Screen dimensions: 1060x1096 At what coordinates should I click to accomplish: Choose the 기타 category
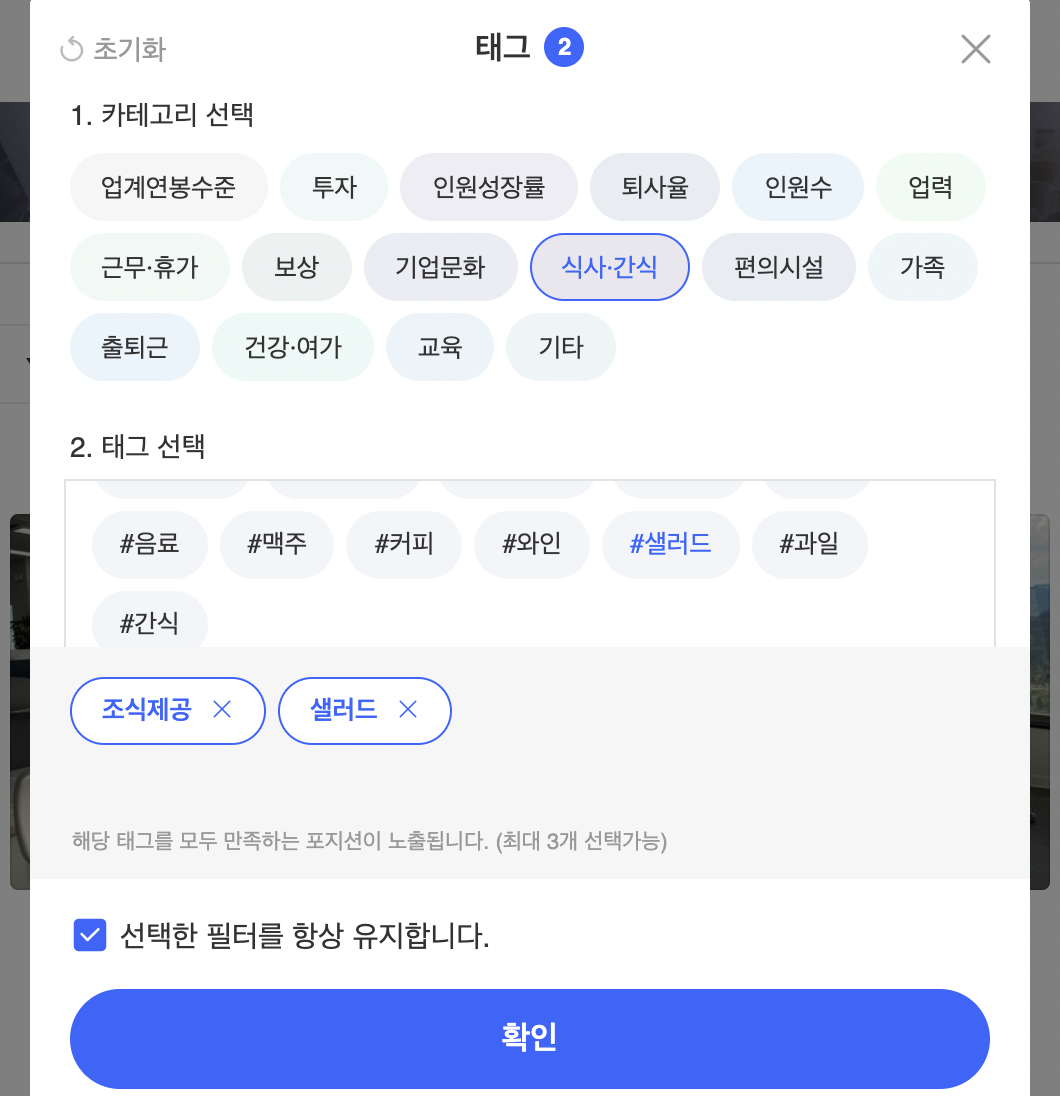point(561,347)
